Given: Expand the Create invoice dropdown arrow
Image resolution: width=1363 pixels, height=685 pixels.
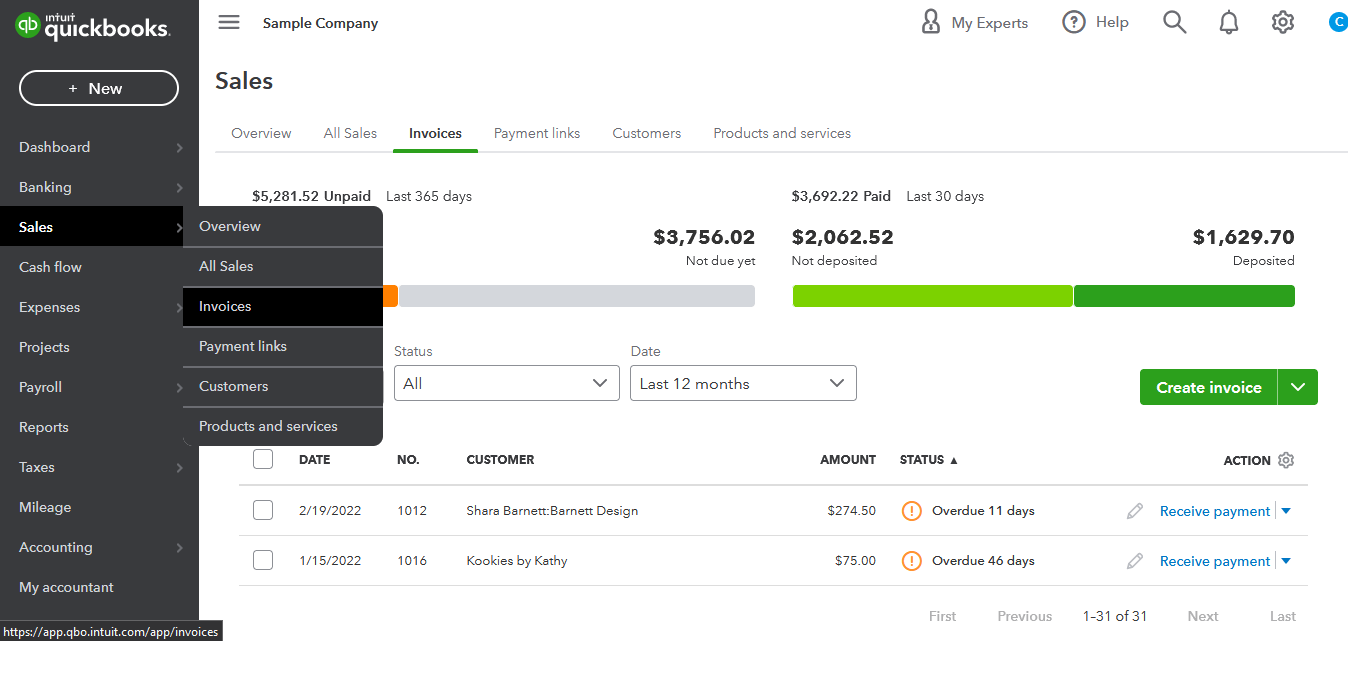Looking at the screenshot, I should [x=1297, y=386].
